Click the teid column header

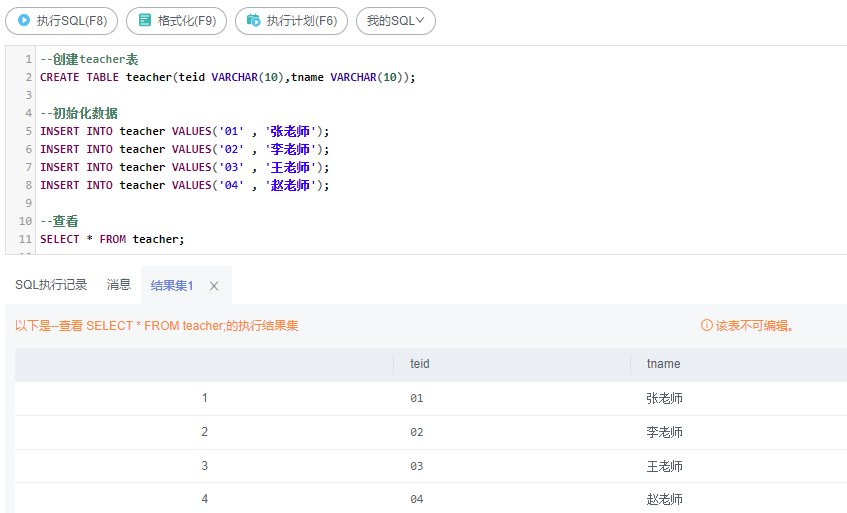[x=420, y=364]
